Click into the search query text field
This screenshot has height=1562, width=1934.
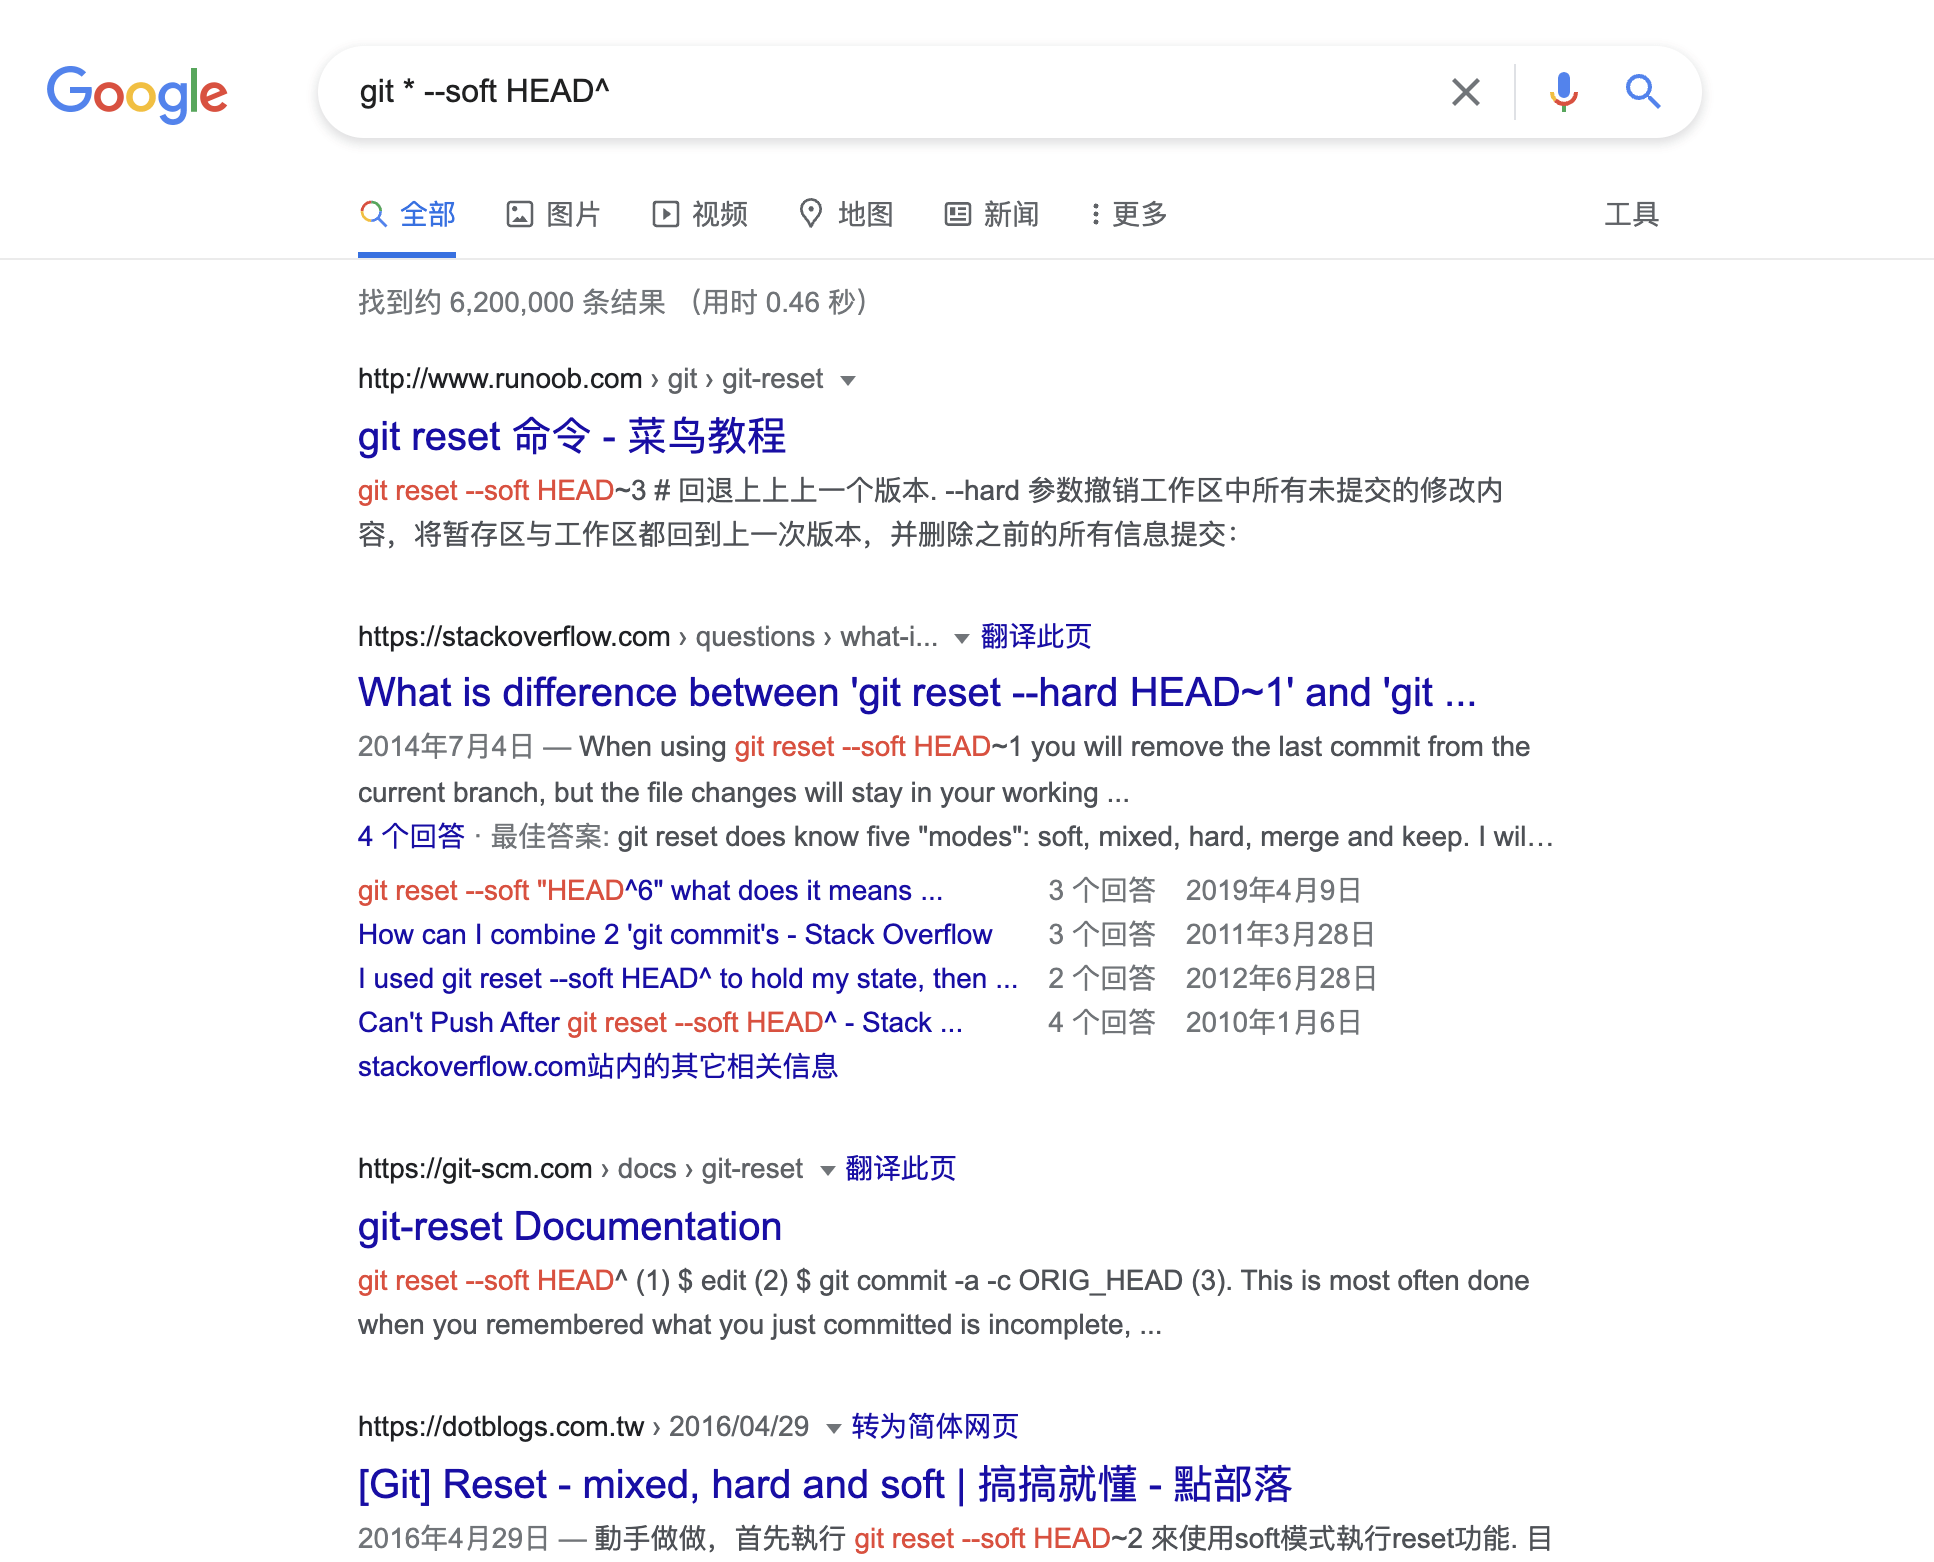(x=880, y=92)
